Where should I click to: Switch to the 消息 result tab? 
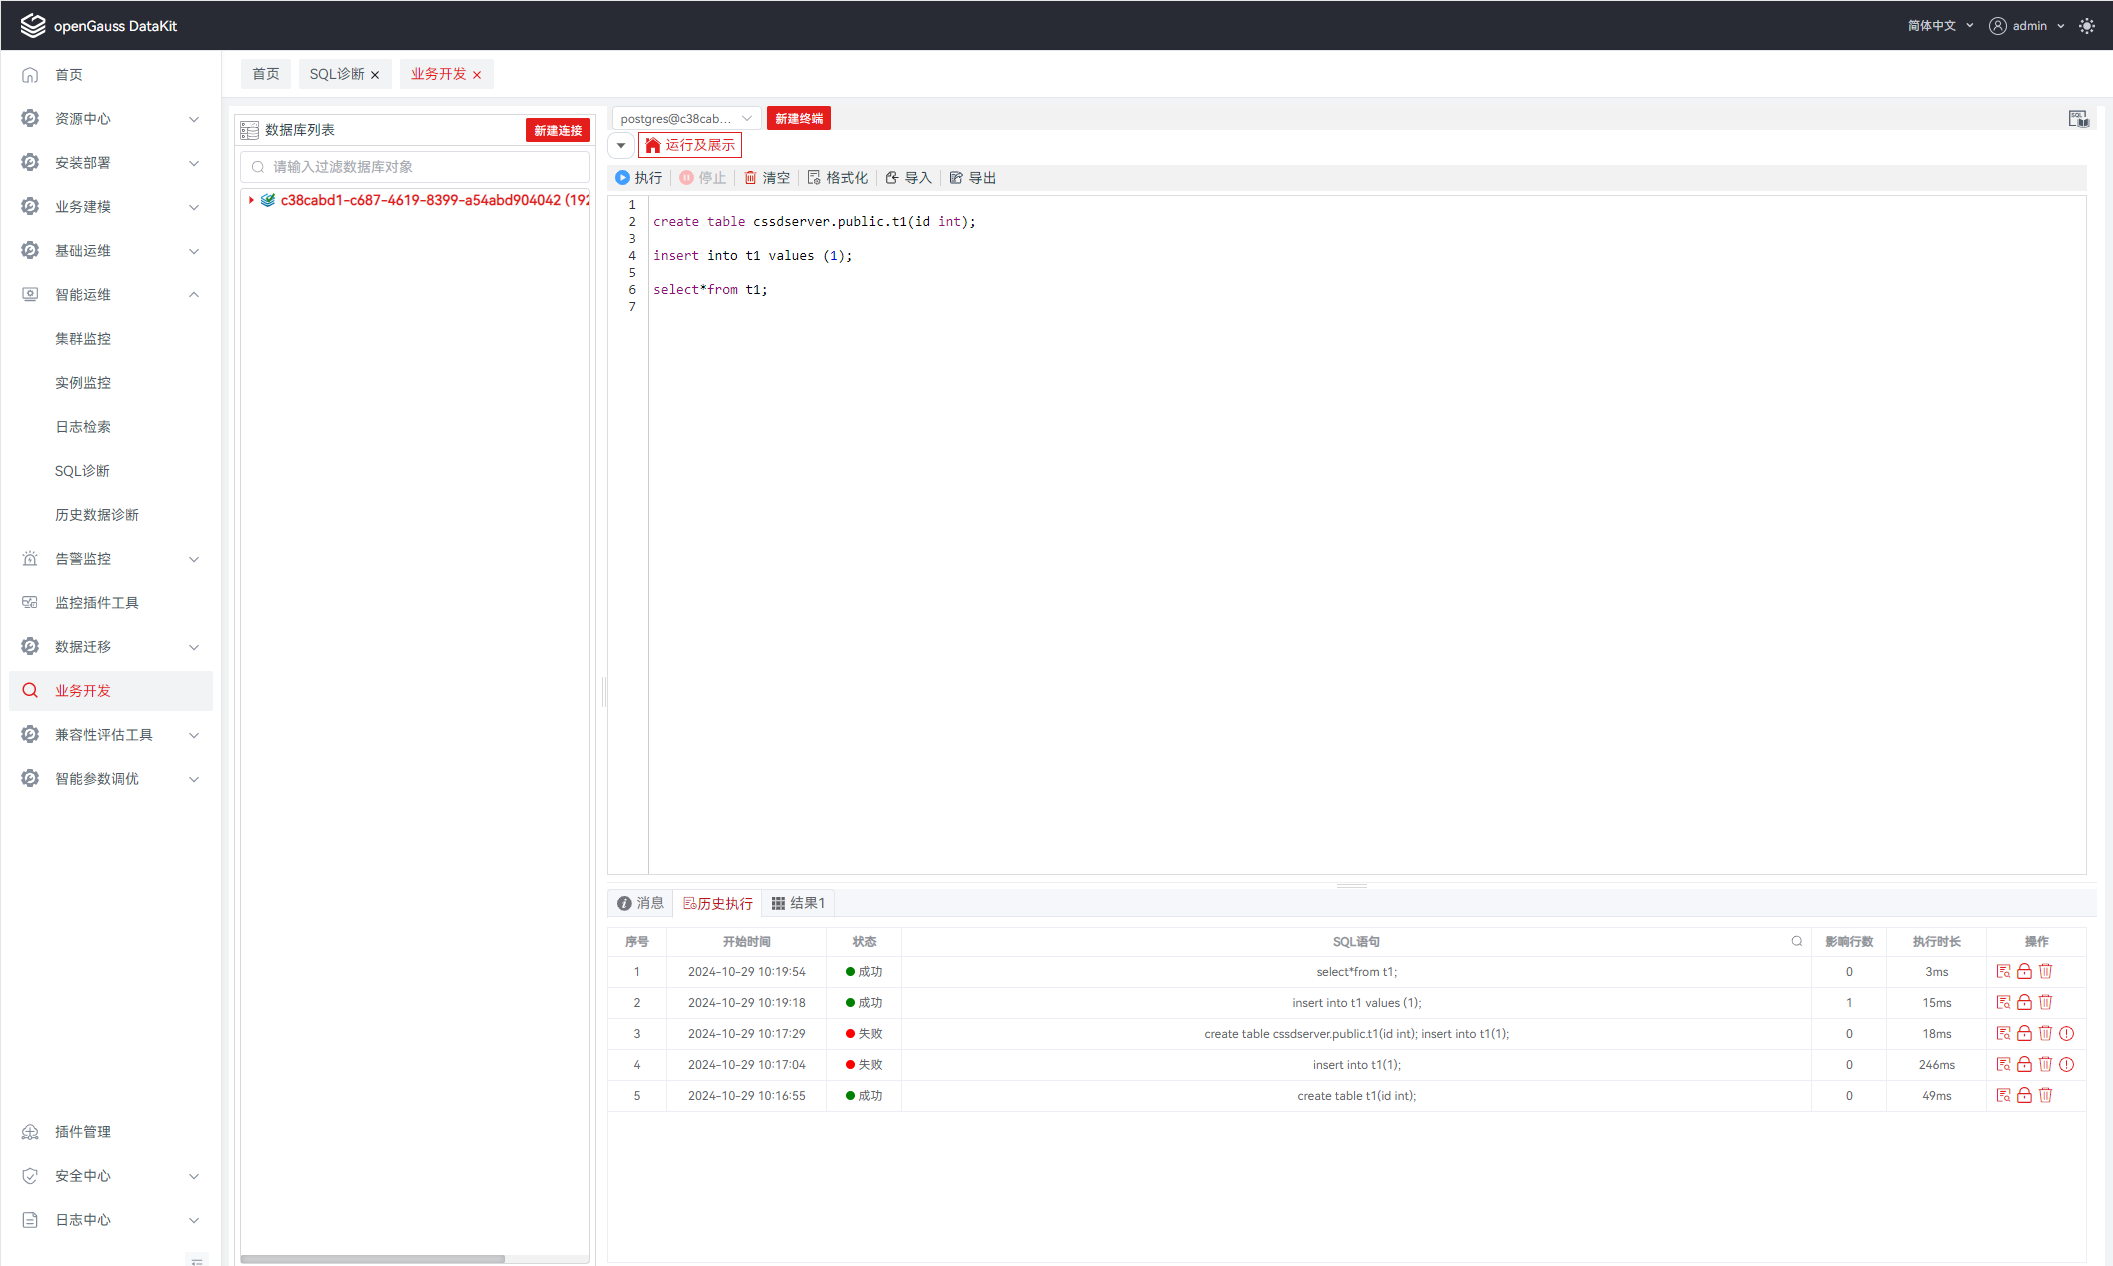(641, 903)
